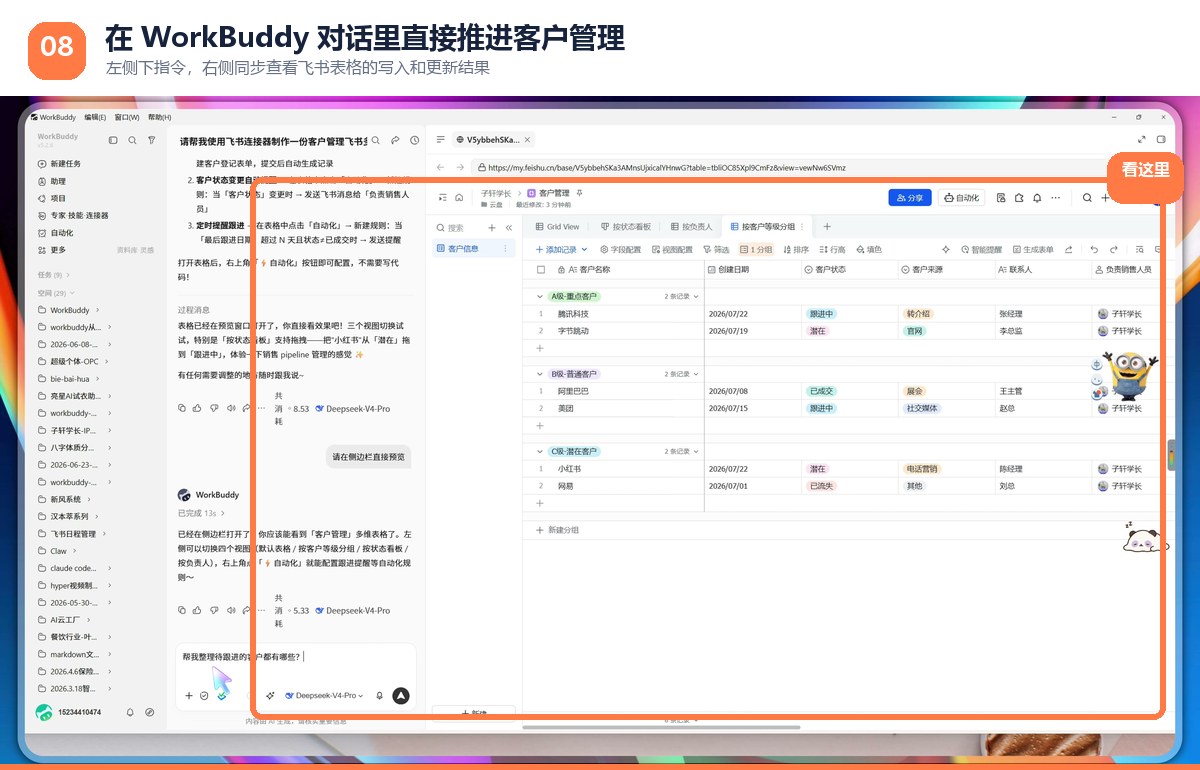Focus the chat message input box

pos(296,658)
